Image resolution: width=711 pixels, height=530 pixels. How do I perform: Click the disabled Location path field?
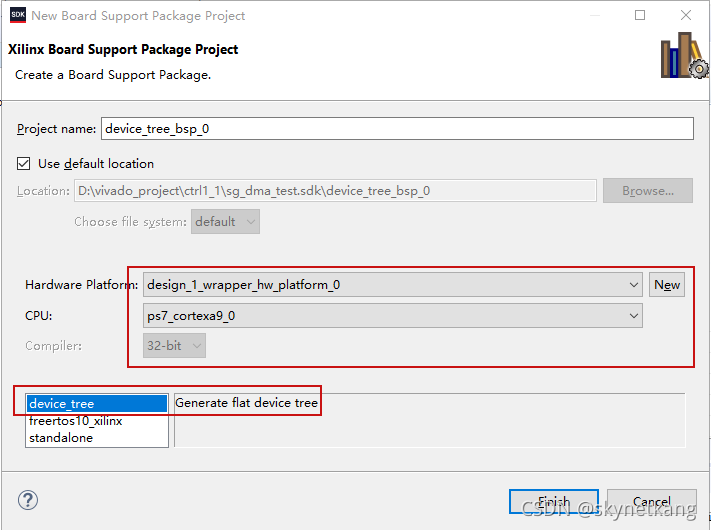(x=335, y=191)
